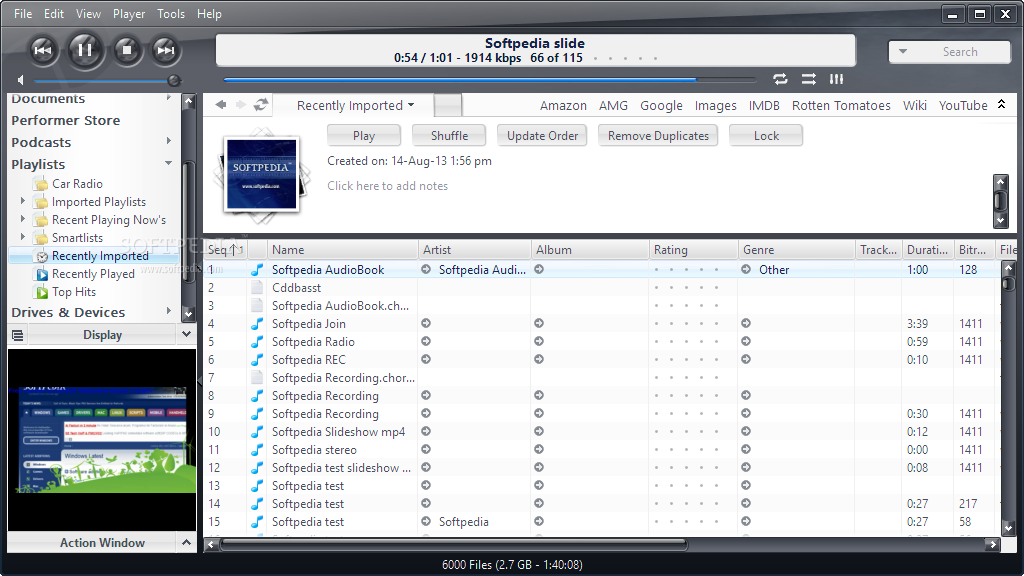
Task: Open the Rotten Tomatoes link
Action: (x=841, y=106)
